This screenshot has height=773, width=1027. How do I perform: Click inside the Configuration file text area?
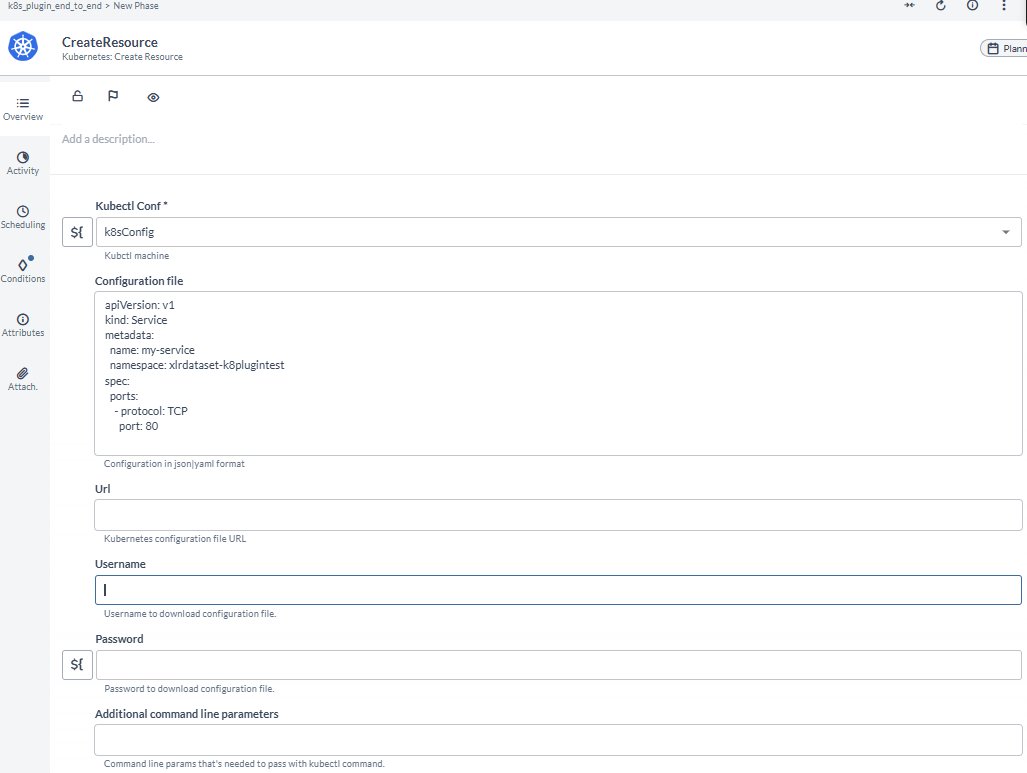[x=559, y=373]
